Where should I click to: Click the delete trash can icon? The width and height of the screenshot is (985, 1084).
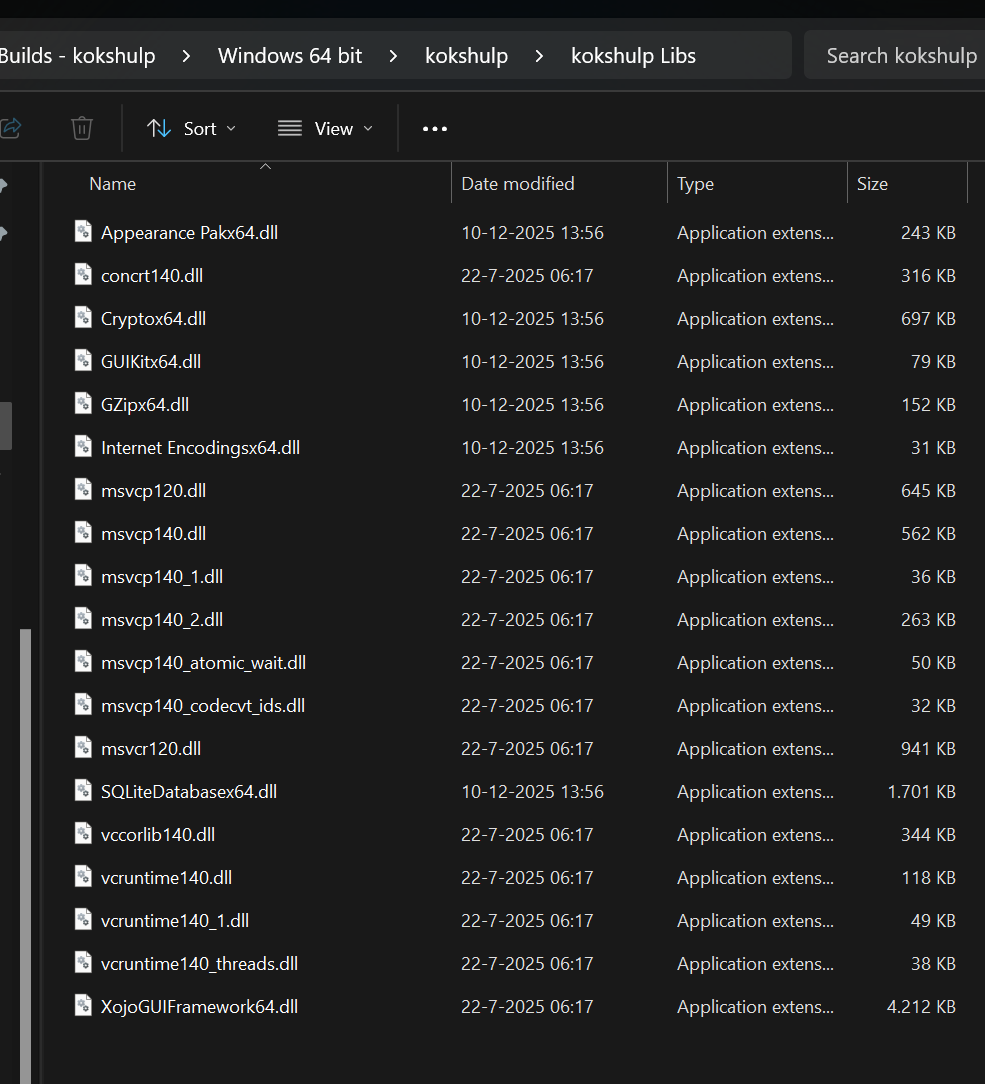pos(82,128)
